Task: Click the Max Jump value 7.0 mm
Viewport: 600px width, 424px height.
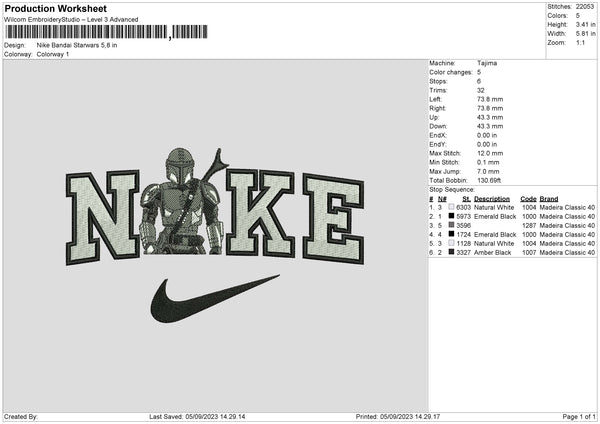Action: [488, 172]
